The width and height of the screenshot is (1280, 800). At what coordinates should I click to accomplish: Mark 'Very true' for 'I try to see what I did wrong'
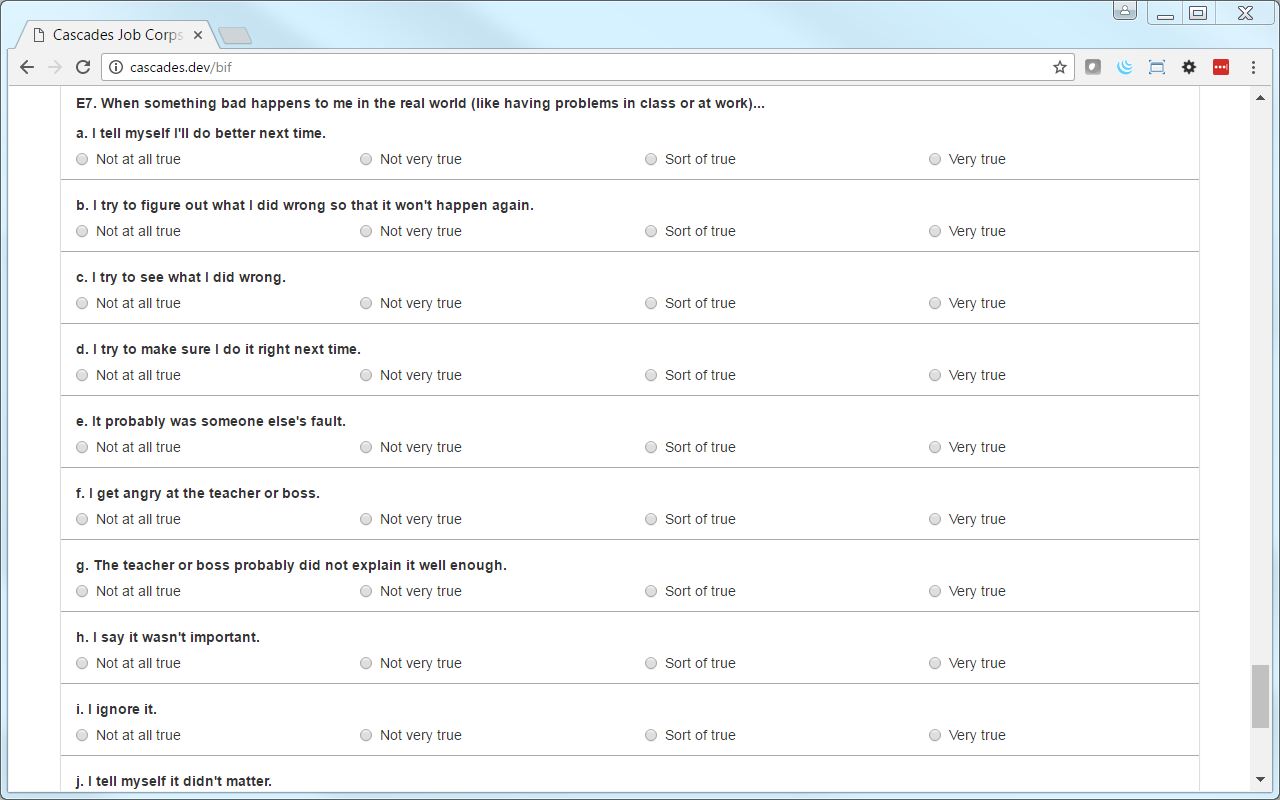[x=935, y=303]
